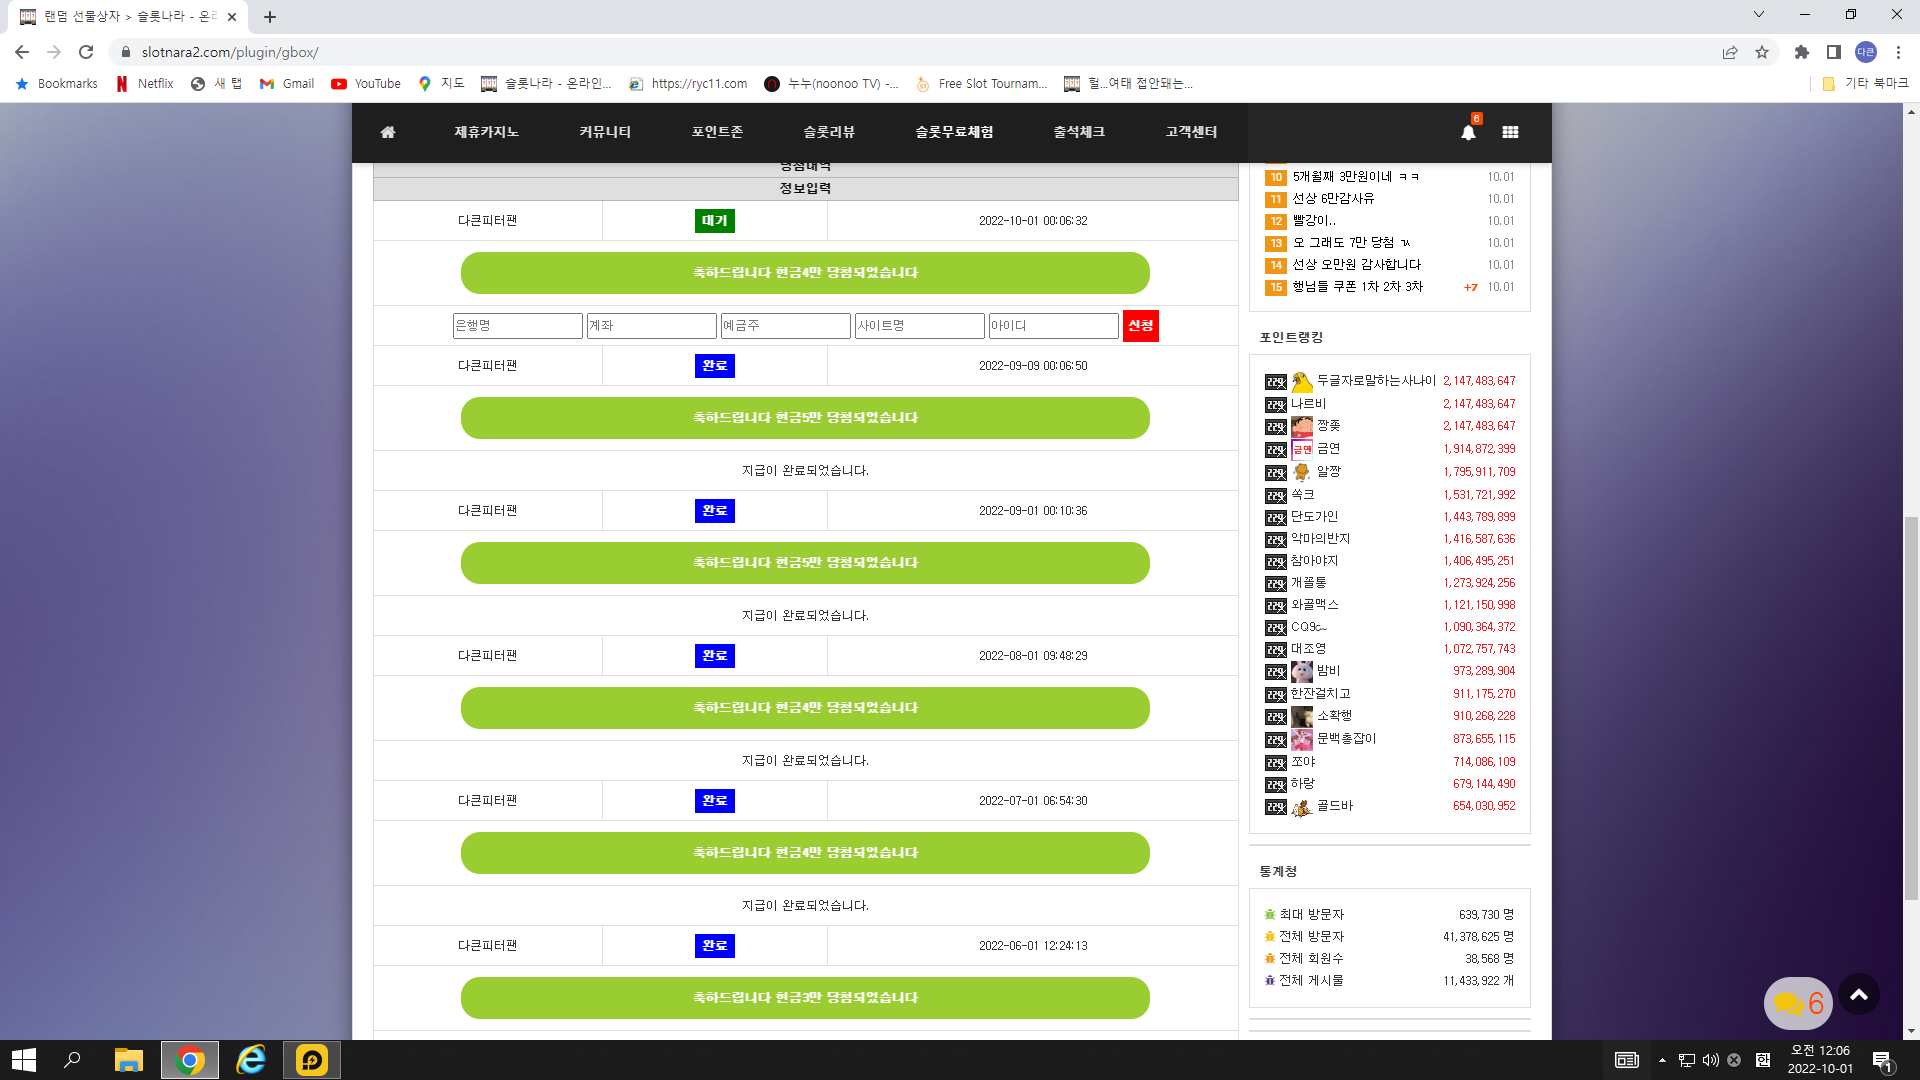Open File Explorer from the taskbar
Viewport: 1920px width, 1080px height.
tap(129, 1060)
